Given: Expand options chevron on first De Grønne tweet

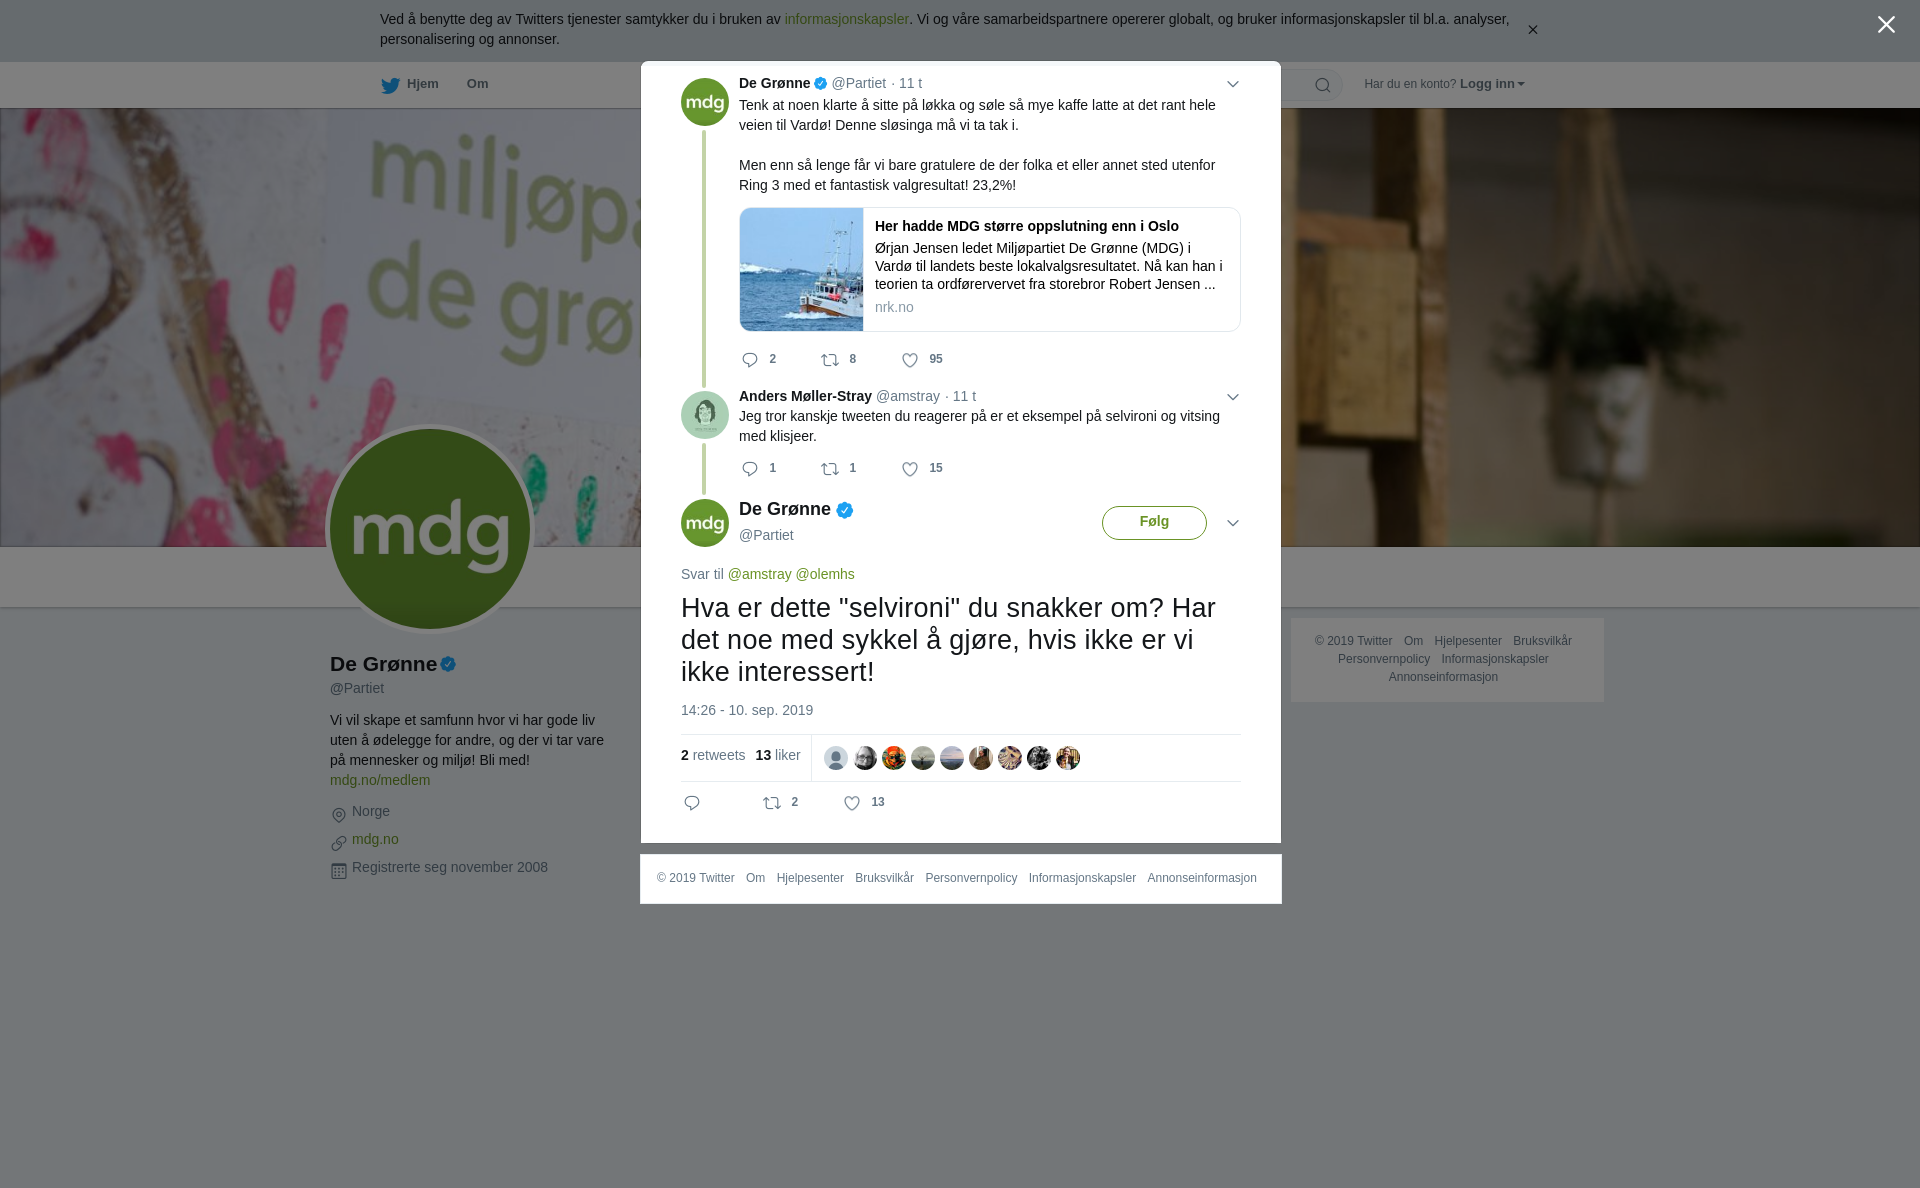Looking at the screenshot, I should [1233, 85].
